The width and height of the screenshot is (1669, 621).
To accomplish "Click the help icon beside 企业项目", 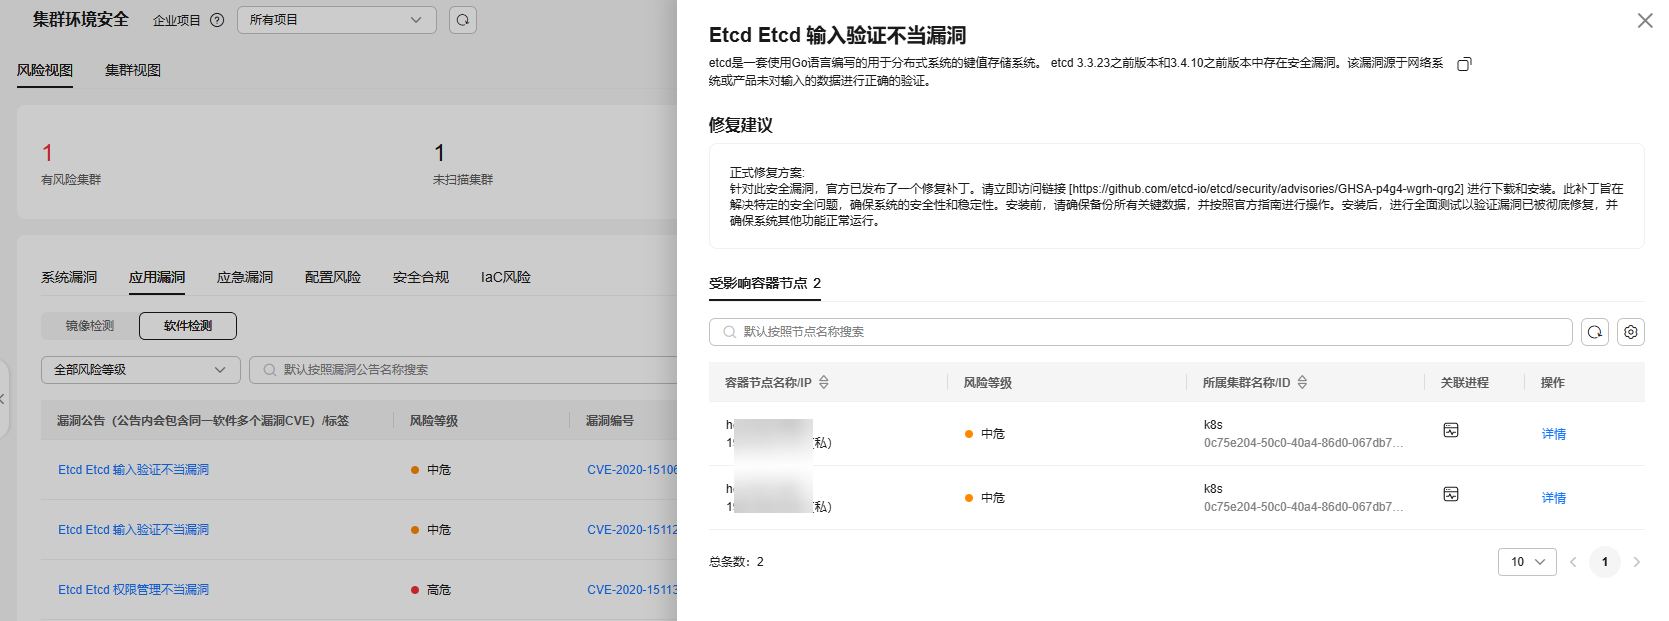I will (x=217, y=20).
